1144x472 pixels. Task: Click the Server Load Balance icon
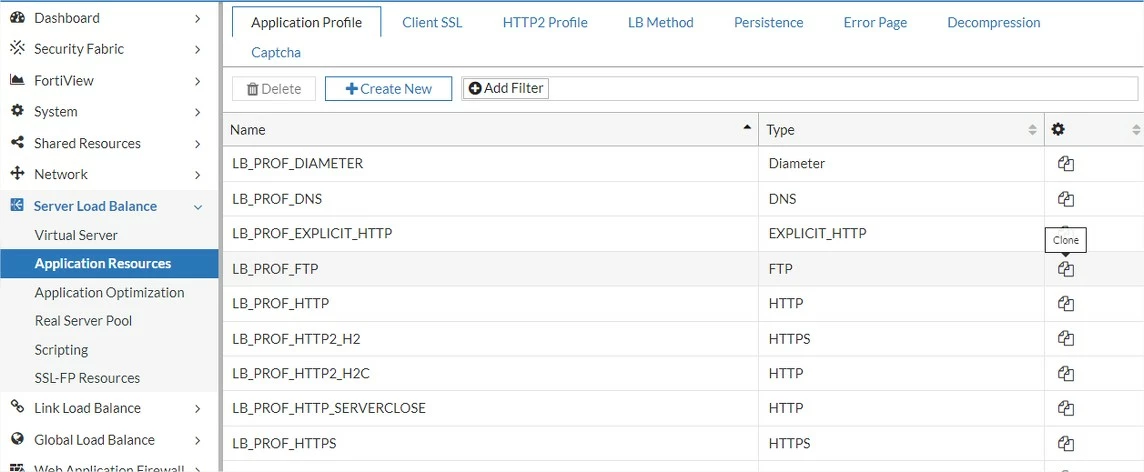coord(18,206)
